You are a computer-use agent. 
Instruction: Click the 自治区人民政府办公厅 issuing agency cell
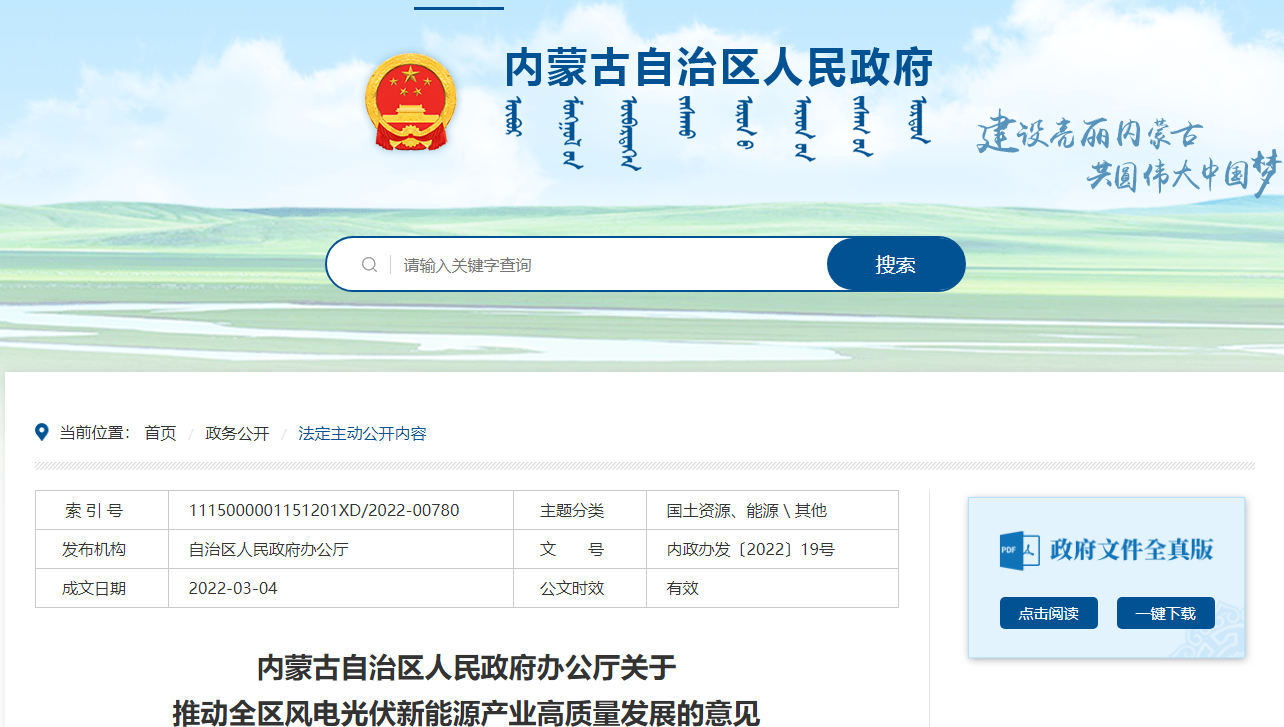coord(268,549)
